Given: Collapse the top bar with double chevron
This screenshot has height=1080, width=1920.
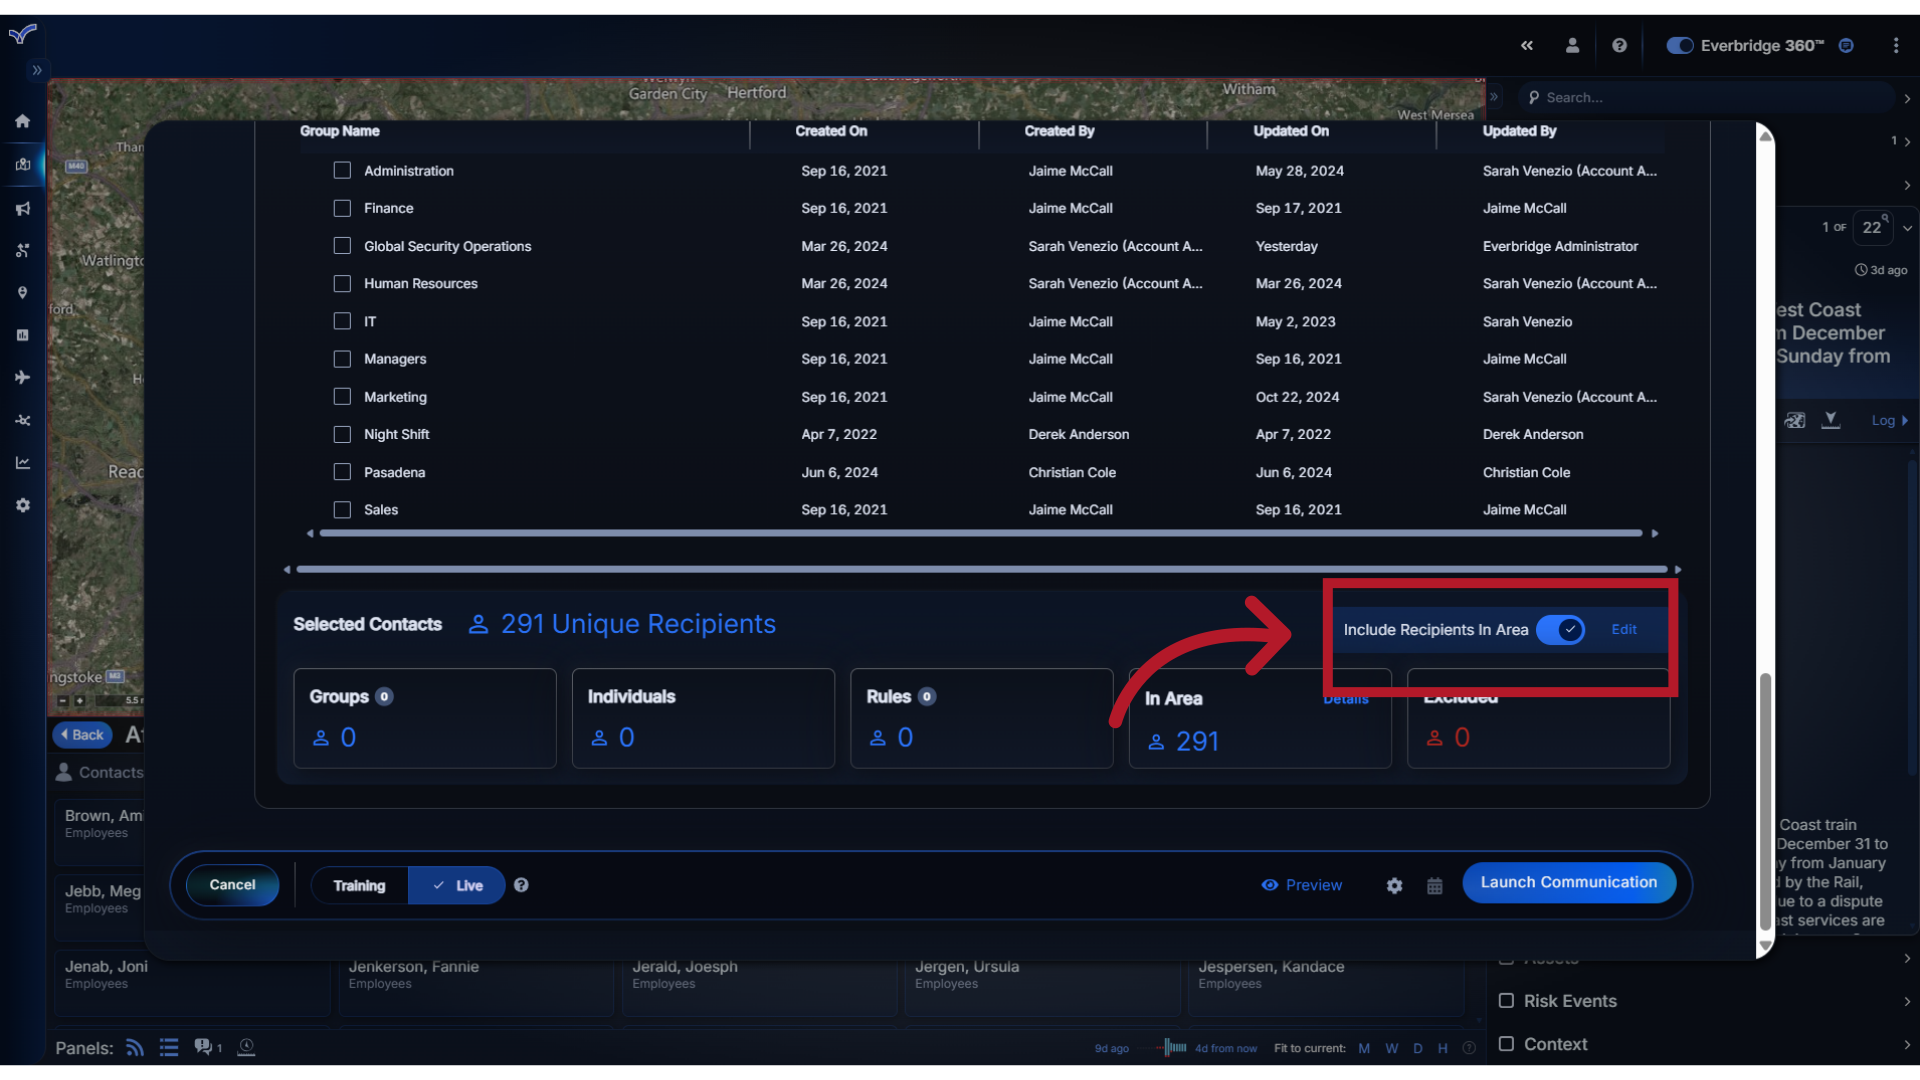Looking at the screenshot, I should pos(1528,45).
